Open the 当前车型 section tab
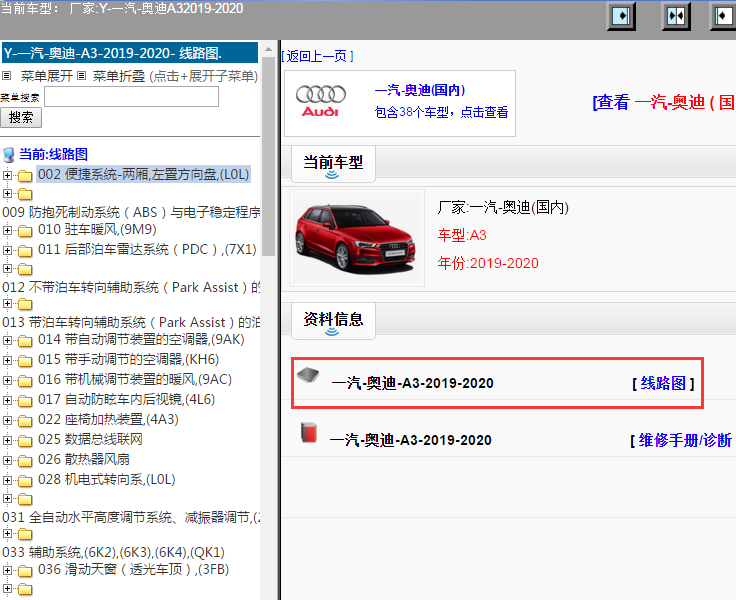Screen dimensions: 736x600 (x=333, y=163)
